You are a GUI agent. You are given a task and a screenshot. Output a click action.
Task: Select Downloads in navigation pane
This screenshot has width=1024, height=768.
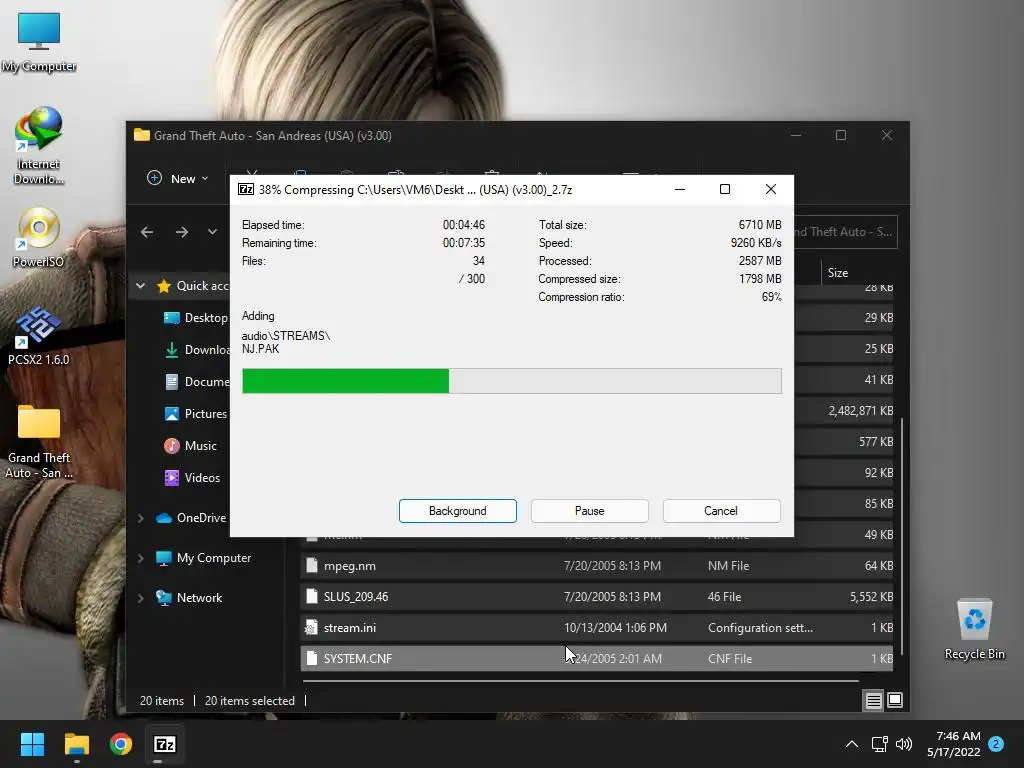(x=196, y=349)
